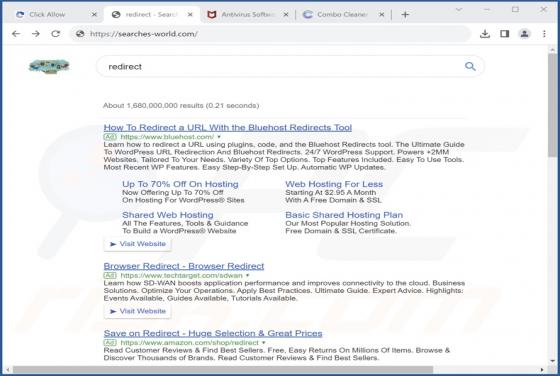Open the browser three-dot menu

tap(544, 34)
